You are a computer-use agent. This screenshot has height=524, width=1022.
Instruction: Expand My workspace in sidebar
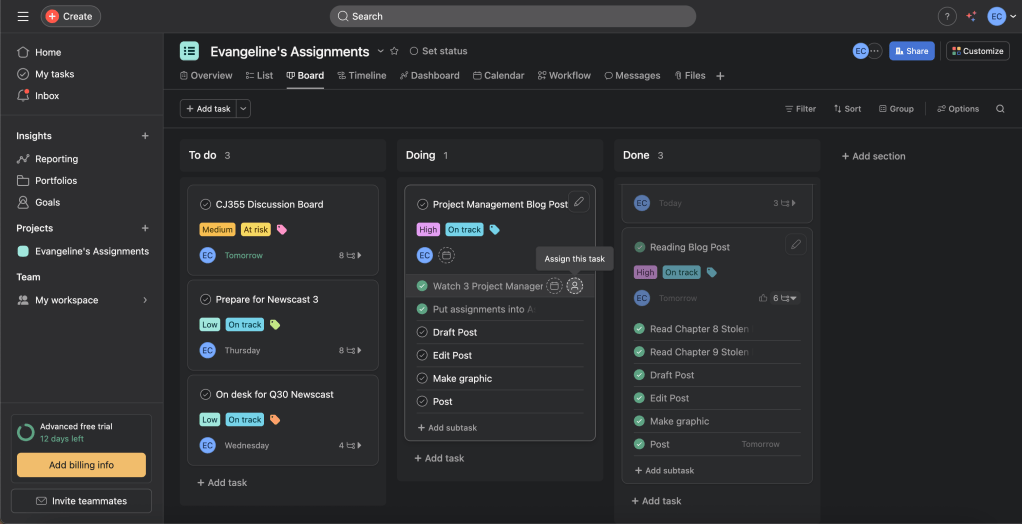tap(145, 300)
